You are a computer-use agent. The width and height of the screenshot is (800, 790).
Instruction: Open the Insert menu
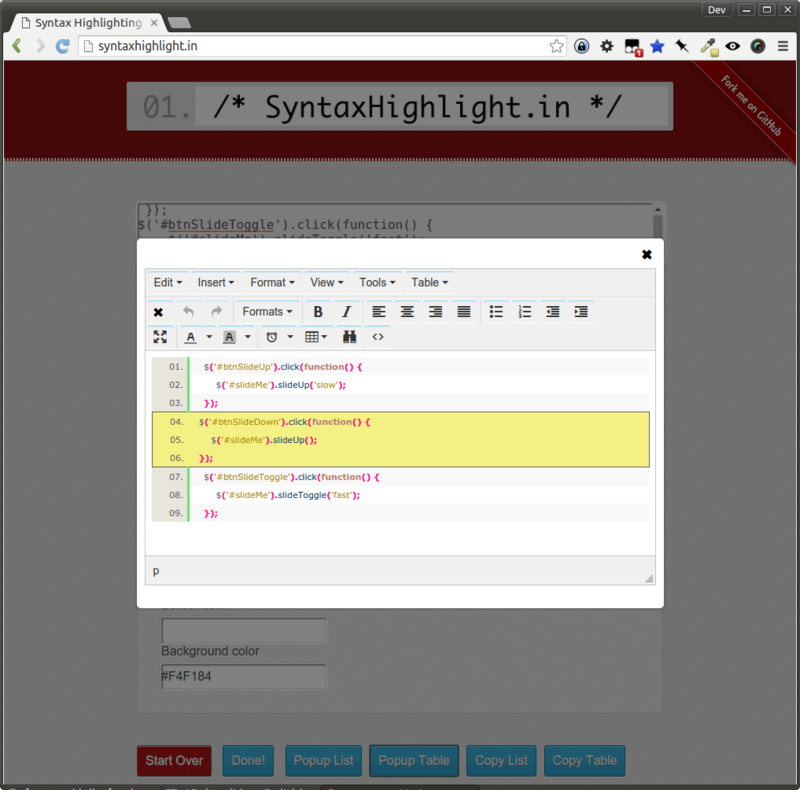coord(216,282)
